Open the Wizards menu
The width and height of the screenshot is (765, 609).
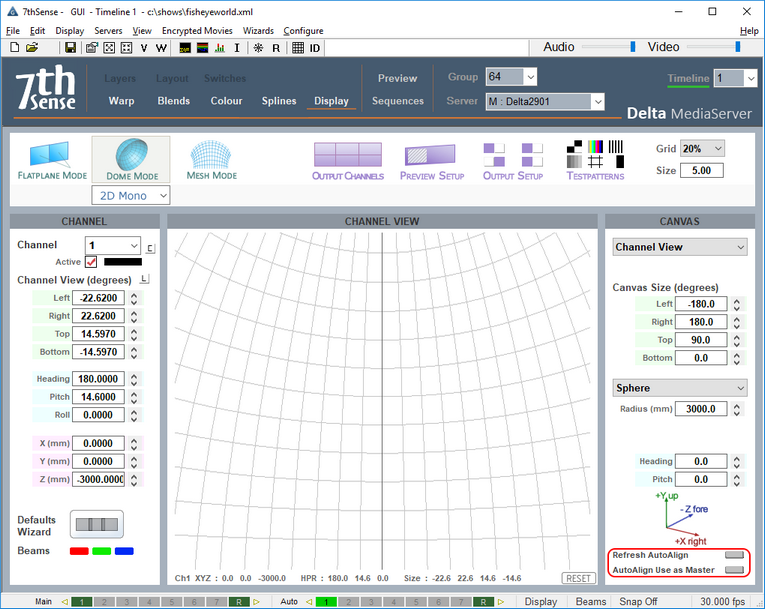[x=258, y=31]
